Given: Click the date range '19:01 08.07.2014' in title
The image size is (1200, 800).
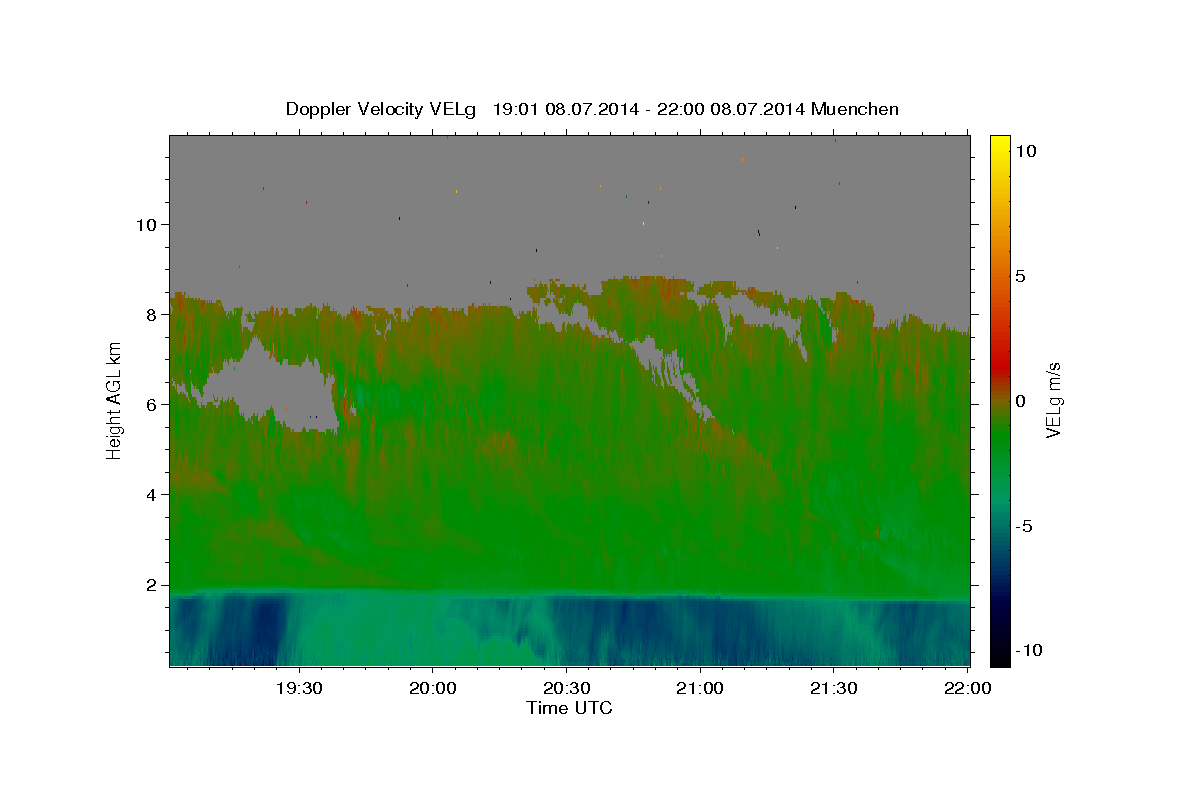Looking at the screenshot, I should click(x=564, y=109).
